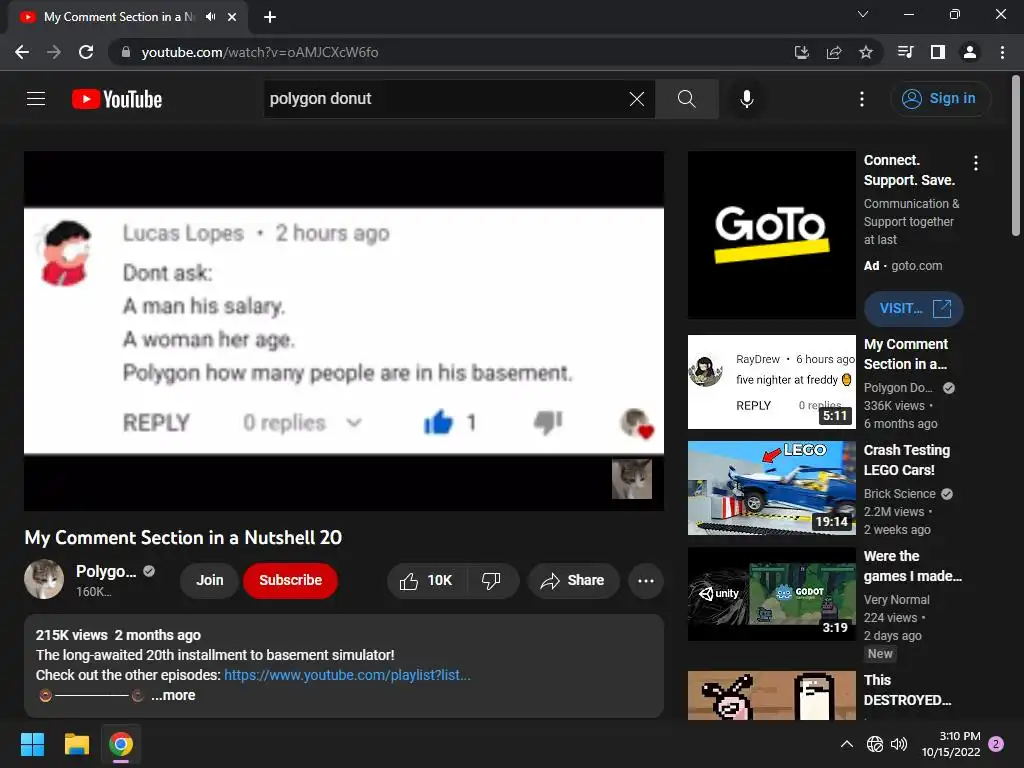Subscribe to the Polygon Donut channel
Viewport: 1024px width, 768px height.
pyautogui.click(x=291, y=581)
